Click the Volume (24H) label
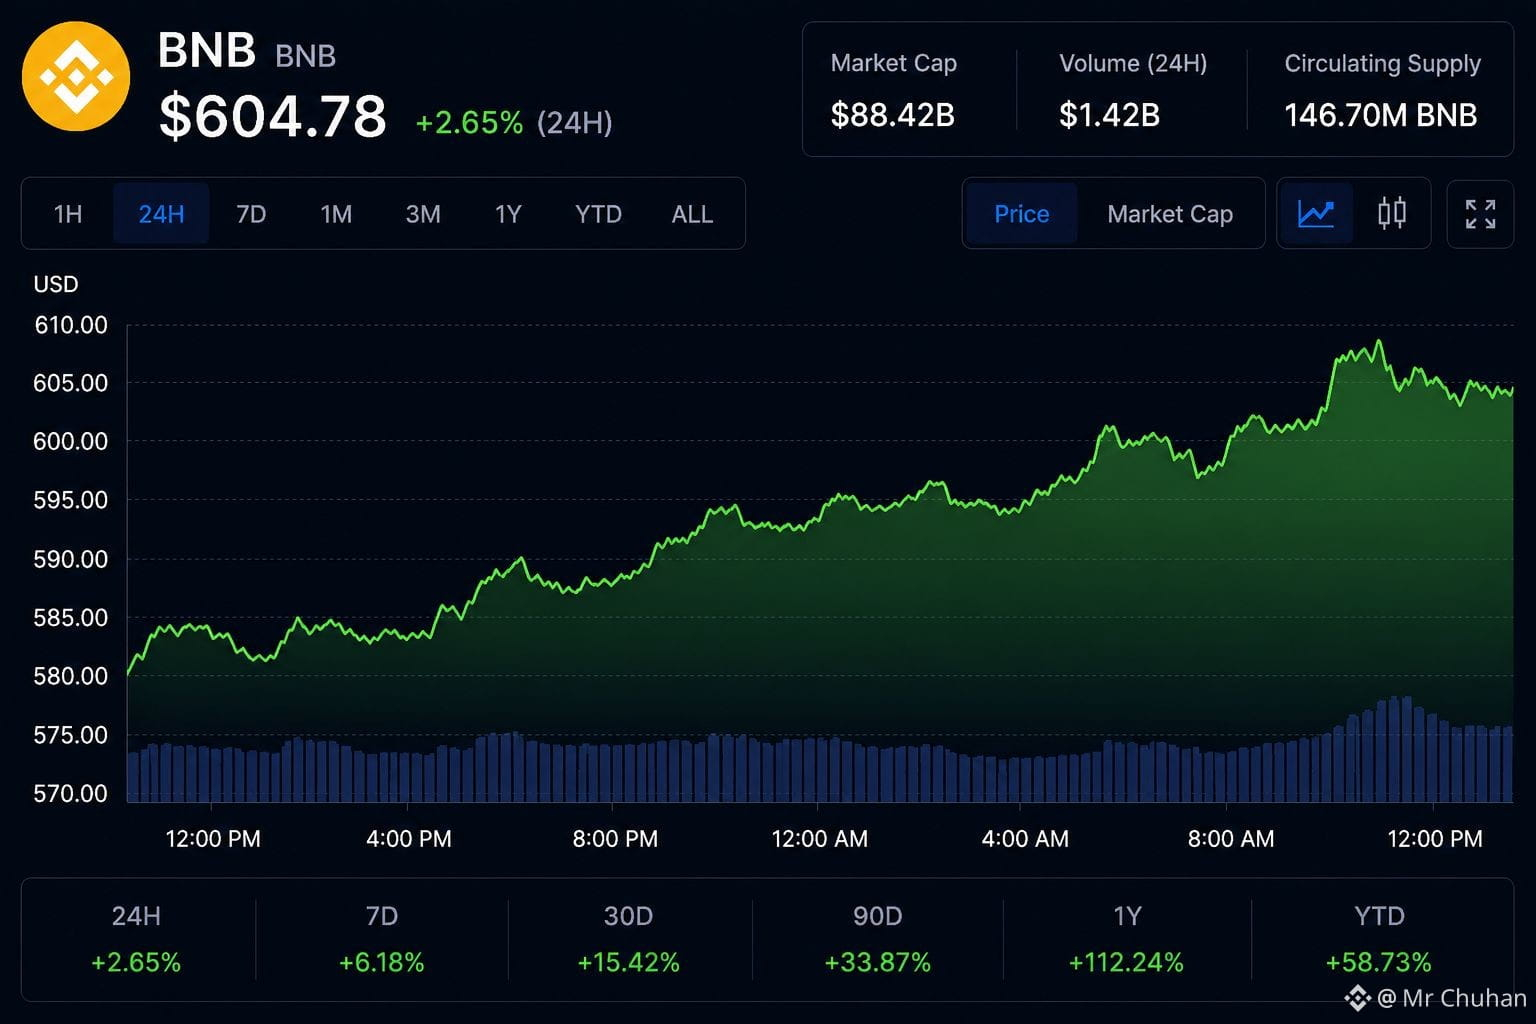1536x1024 pixels. [1133, 64]
